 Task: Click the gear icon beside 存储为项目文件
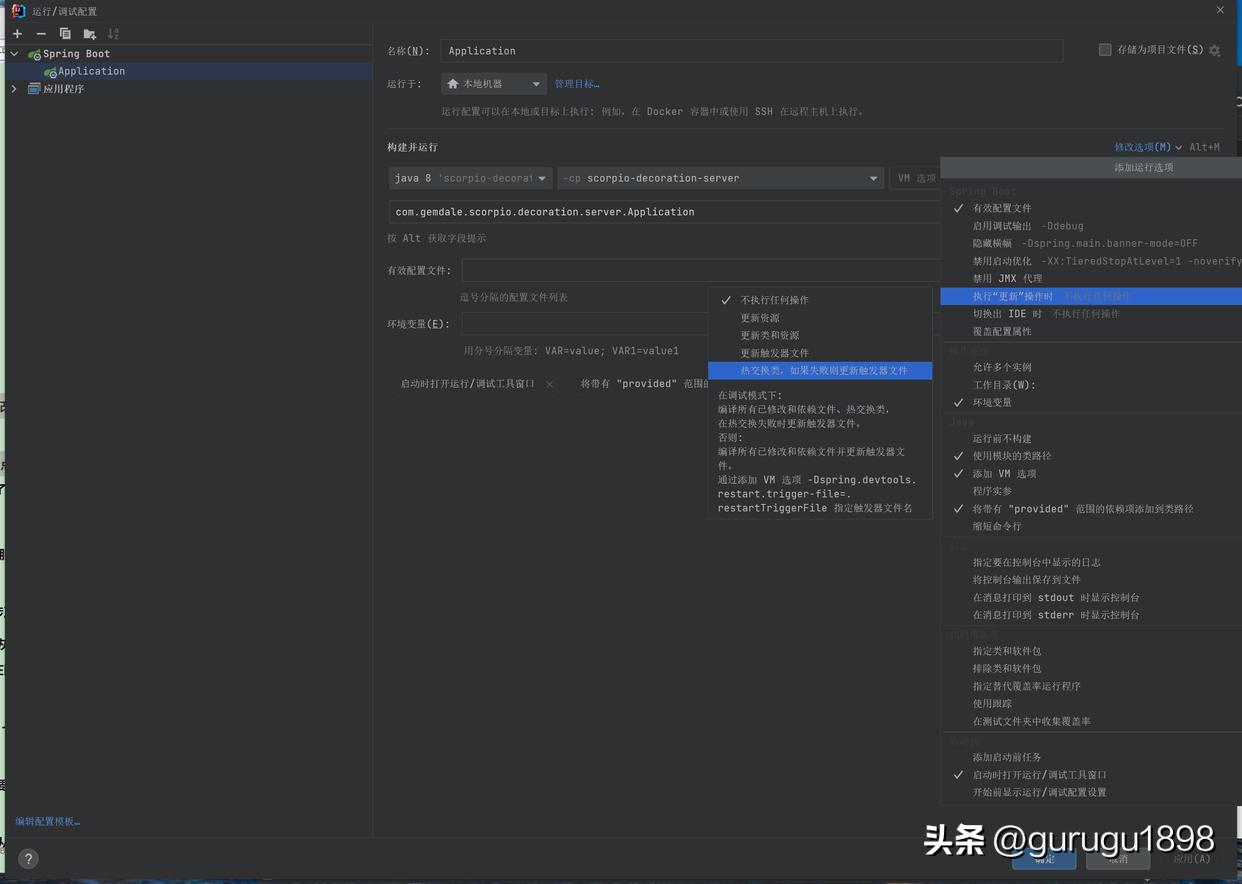pos(1214,49)
